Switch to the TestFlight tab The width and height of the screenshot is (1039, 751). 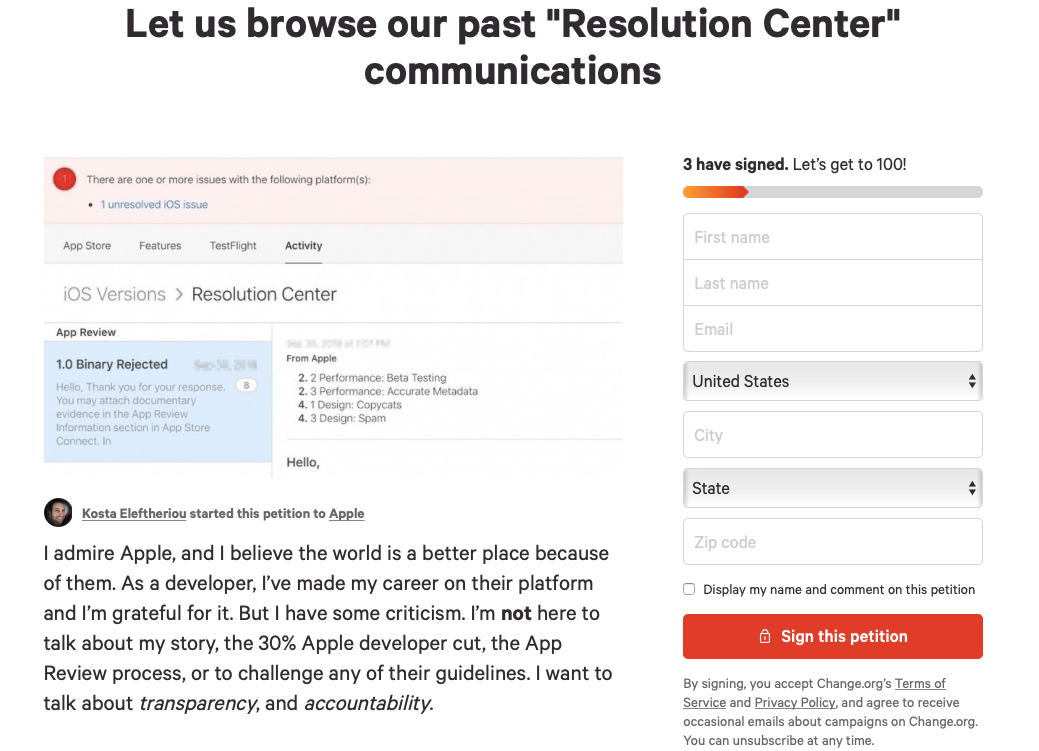tap(233, 246)
